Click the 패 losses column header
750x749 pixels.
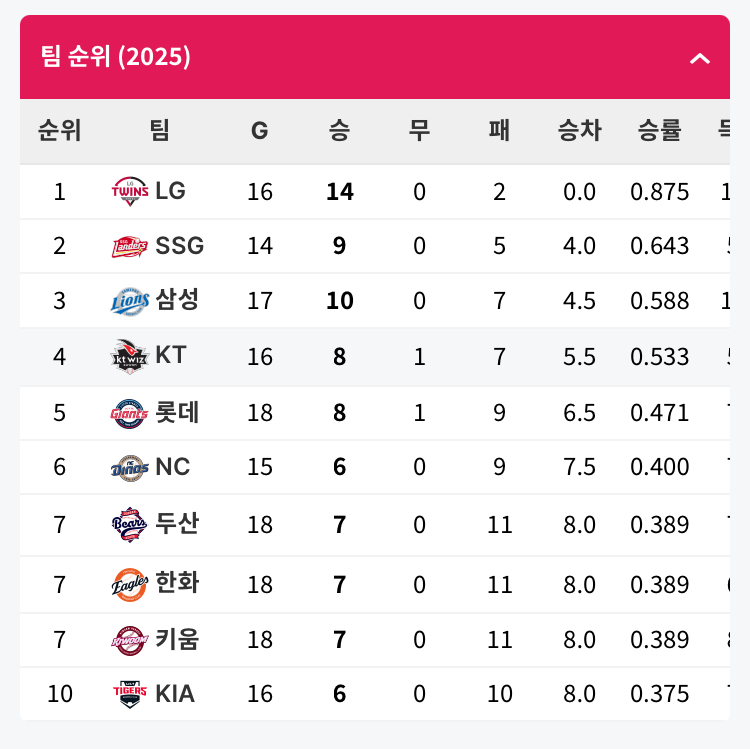499,130
